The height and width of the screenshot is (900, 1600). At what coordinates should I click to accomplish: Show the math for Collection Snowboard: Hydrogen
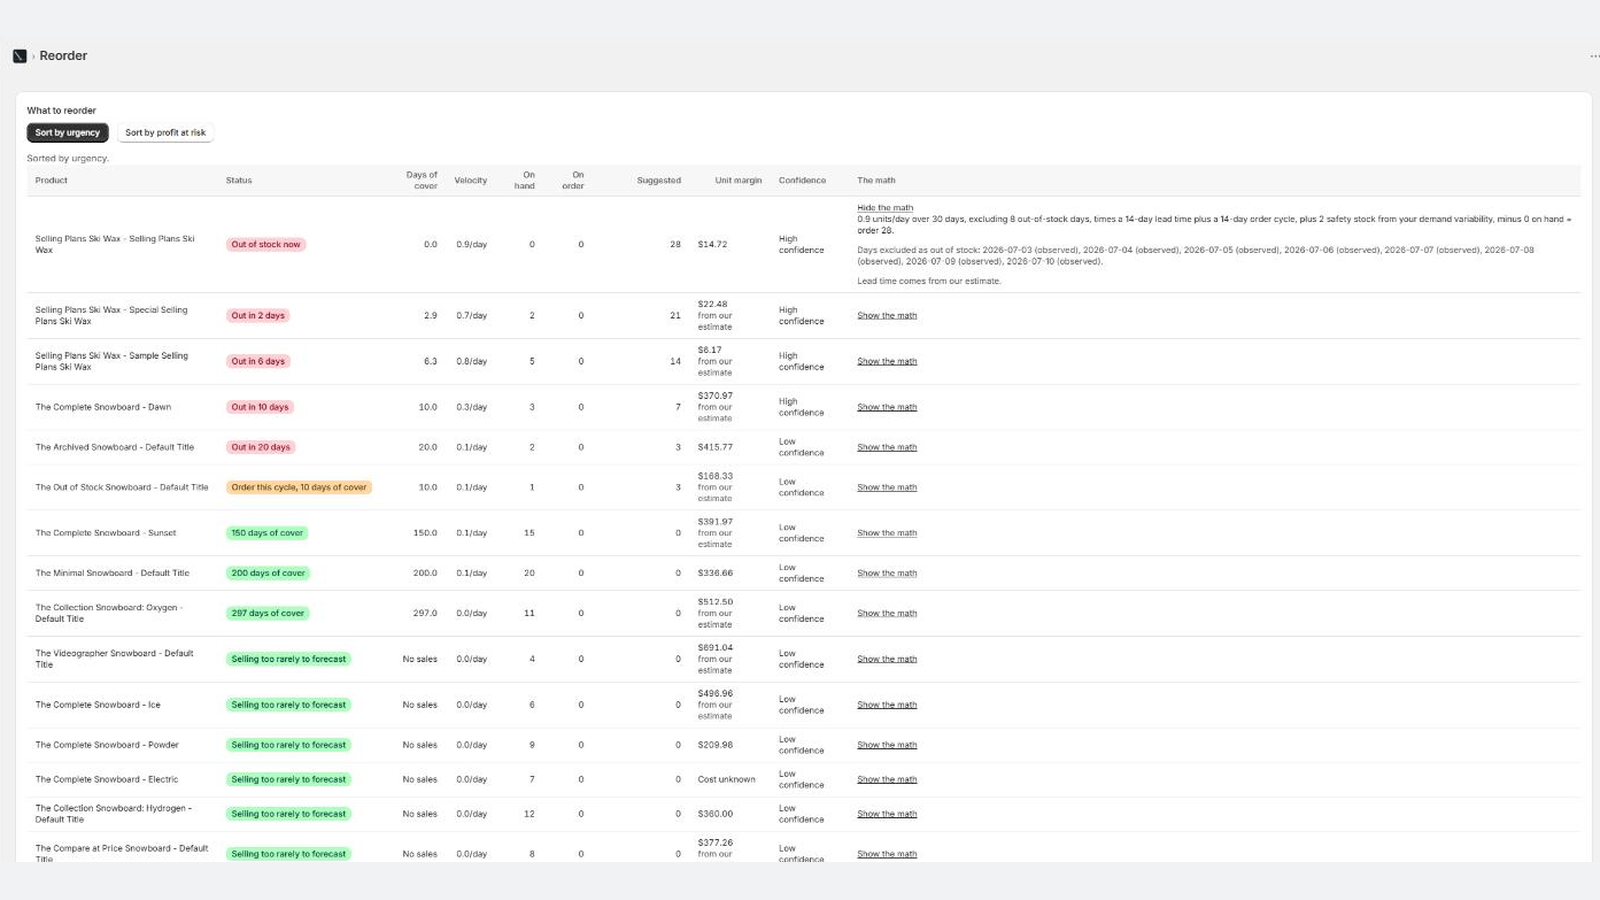(x=887, y=815)
